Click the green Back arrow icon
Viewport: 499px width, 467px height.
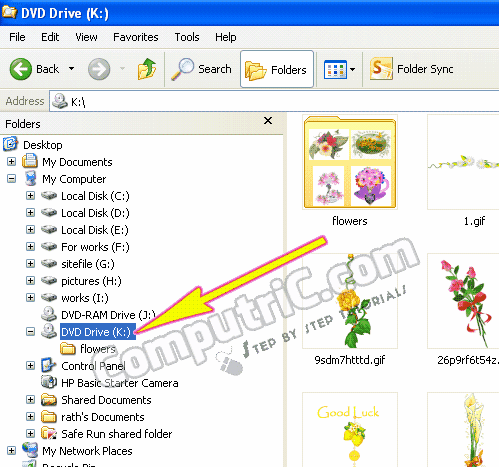coord(21,69)
